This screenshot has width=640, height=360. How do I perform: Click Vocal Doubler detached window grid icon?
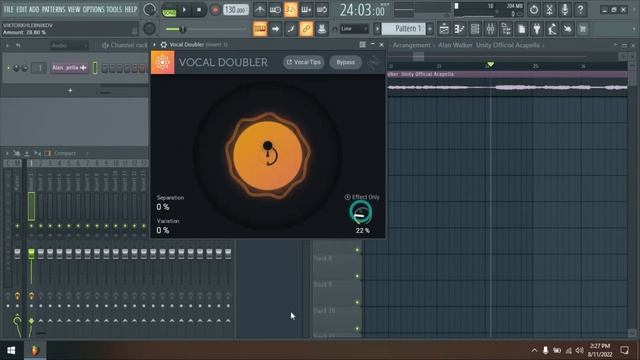(362, 44)
